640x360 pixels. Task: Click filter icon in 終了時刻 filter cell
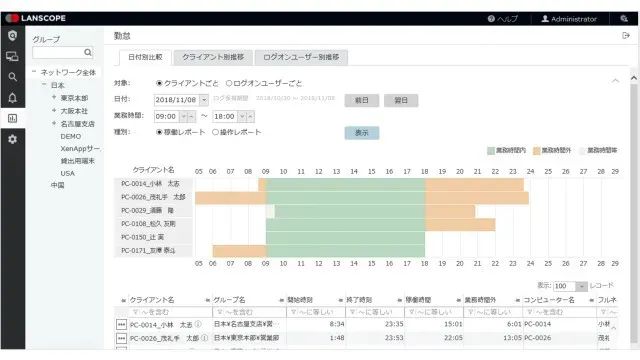pos(353,312)
